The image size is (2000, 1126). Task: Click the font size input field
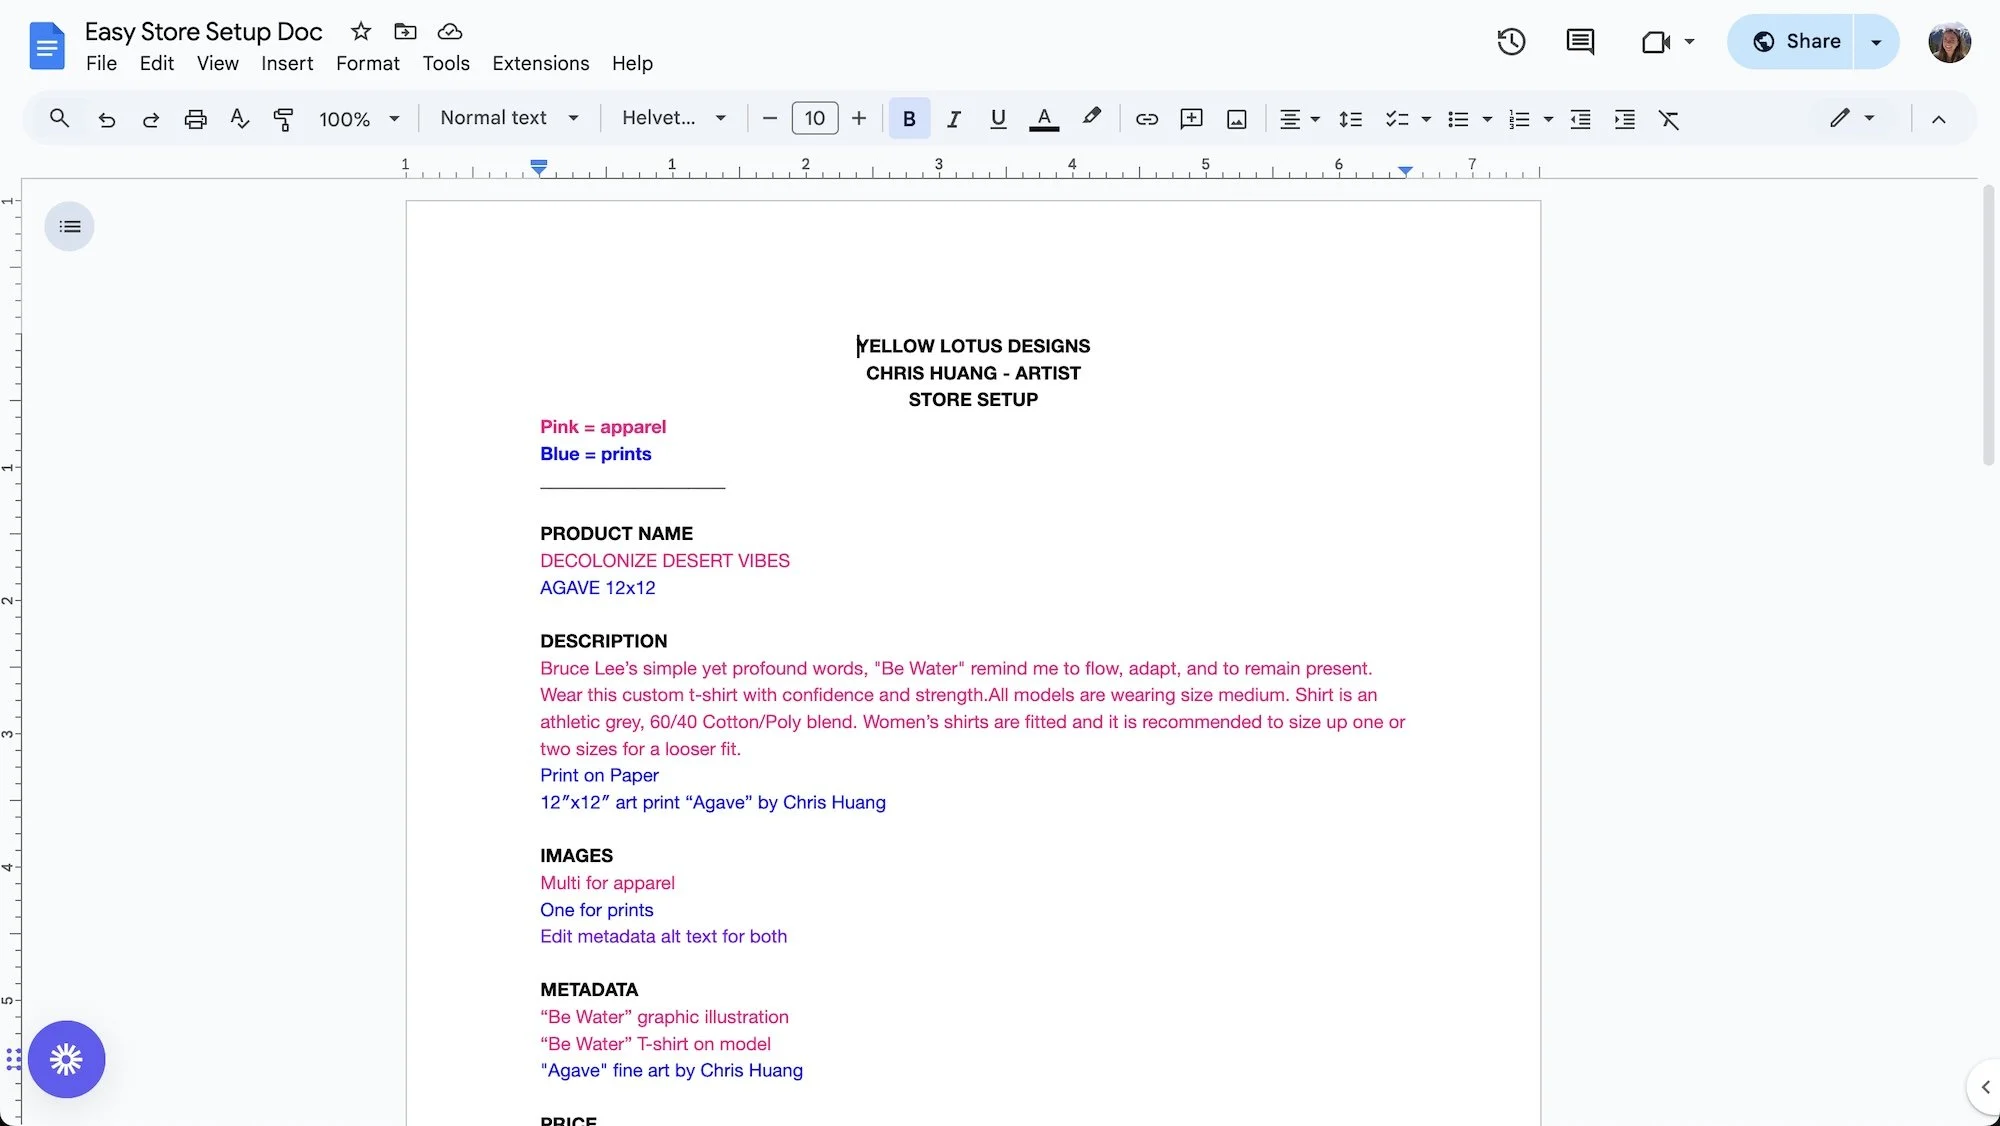814,119
